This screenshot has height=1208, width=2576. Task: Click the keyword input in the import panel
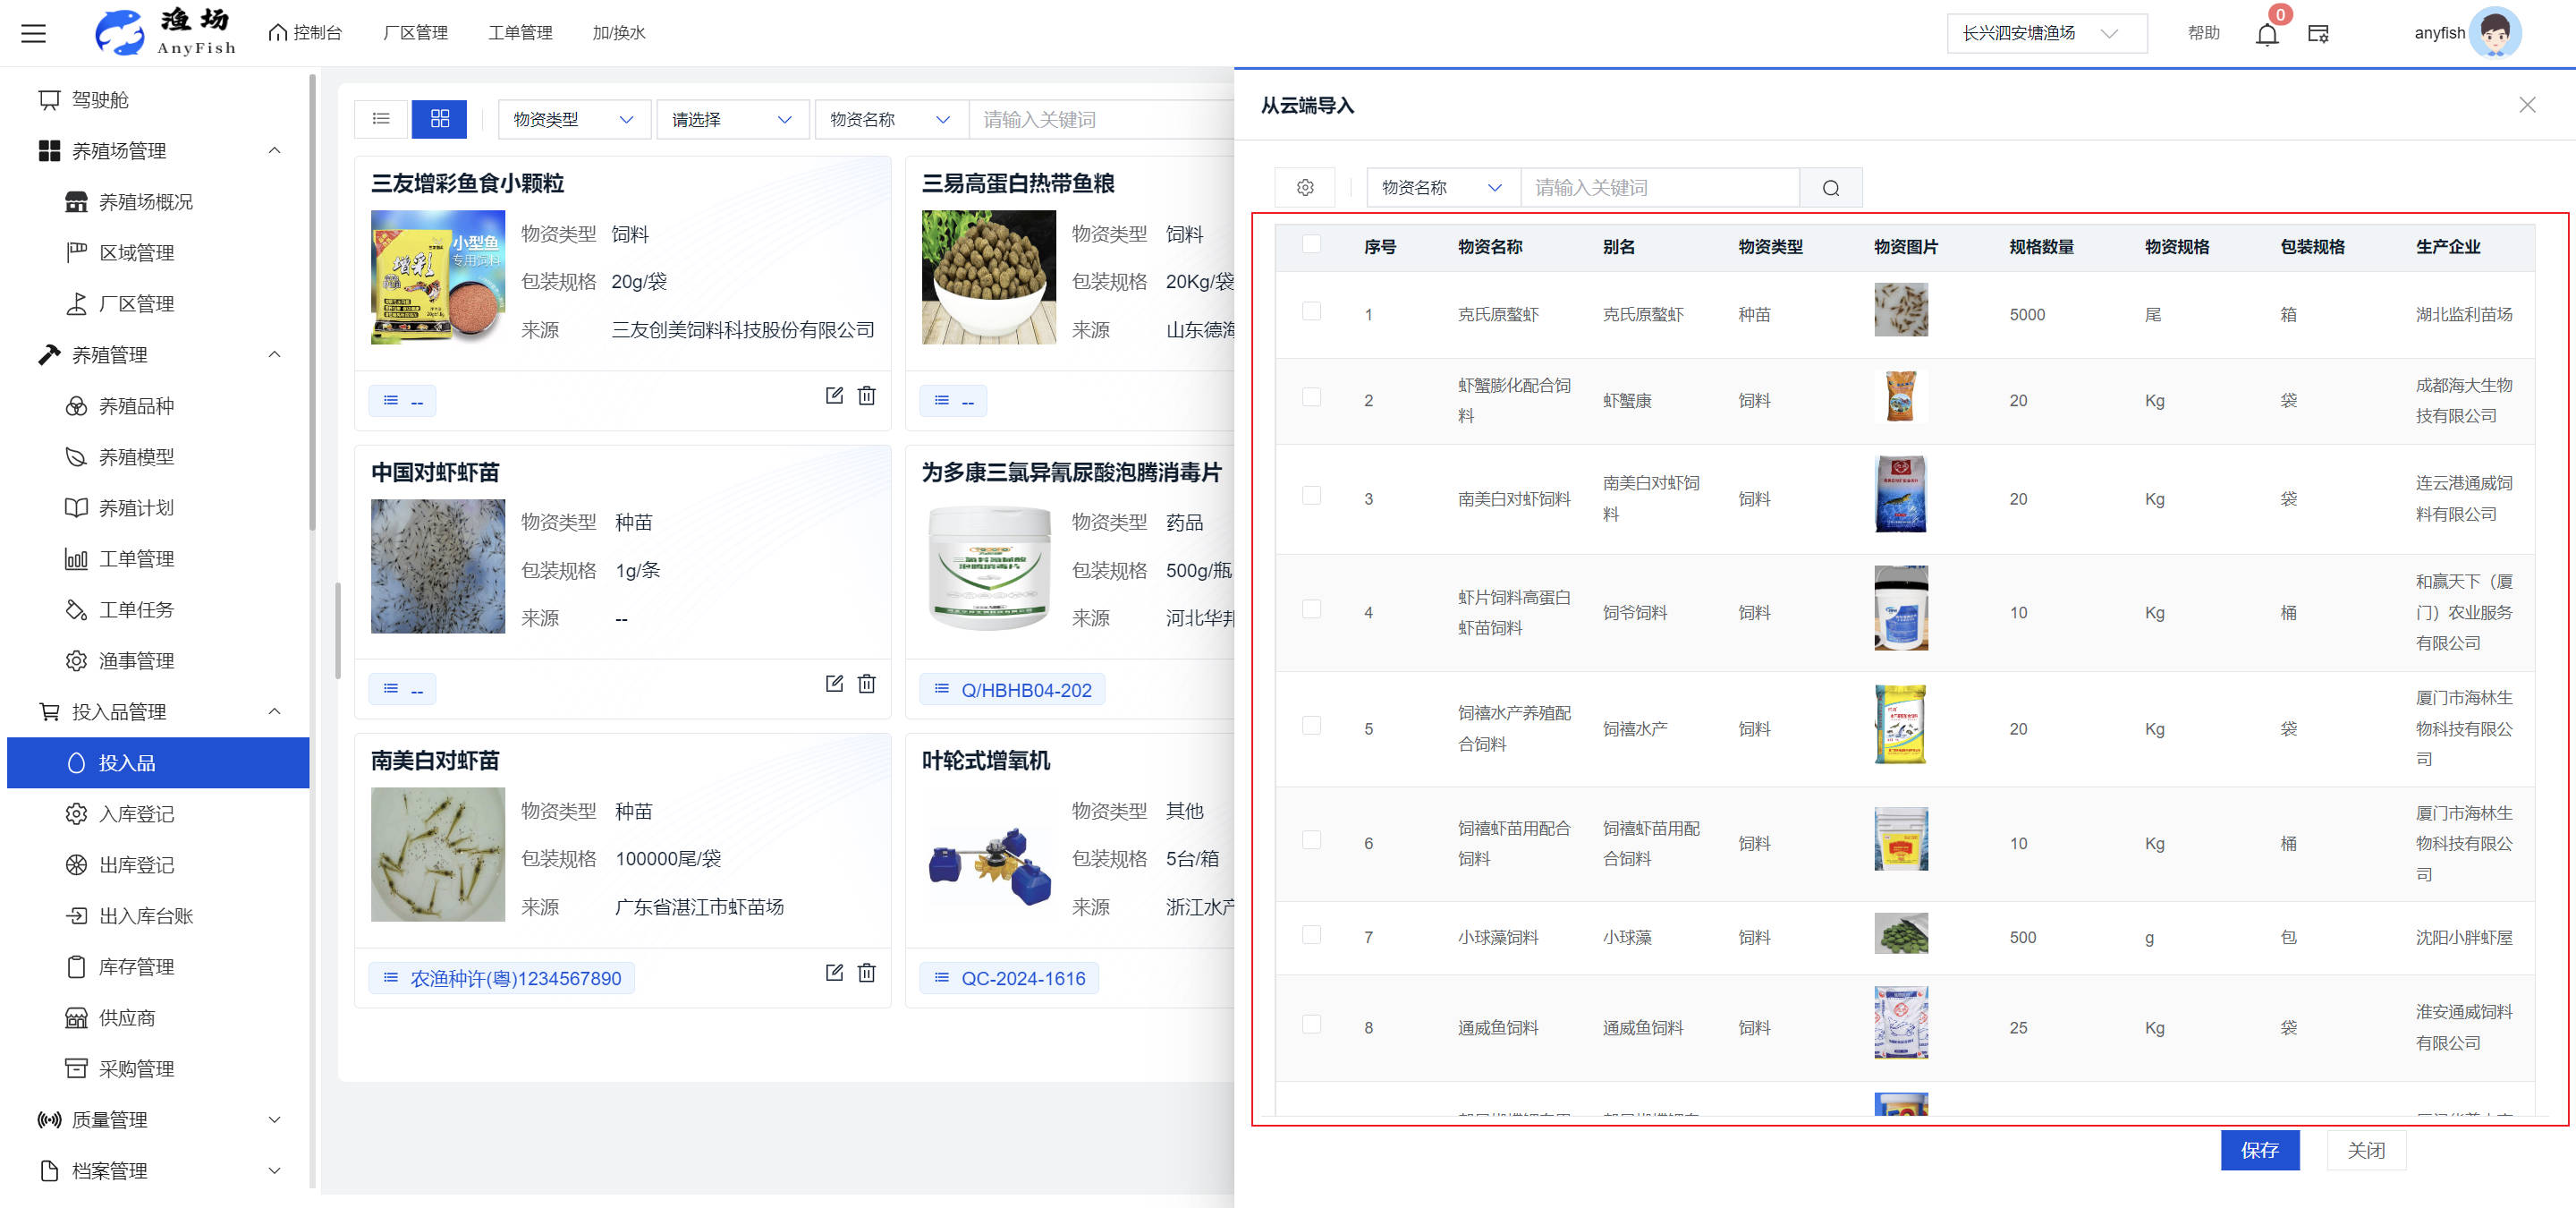[x=1658, y=188]
